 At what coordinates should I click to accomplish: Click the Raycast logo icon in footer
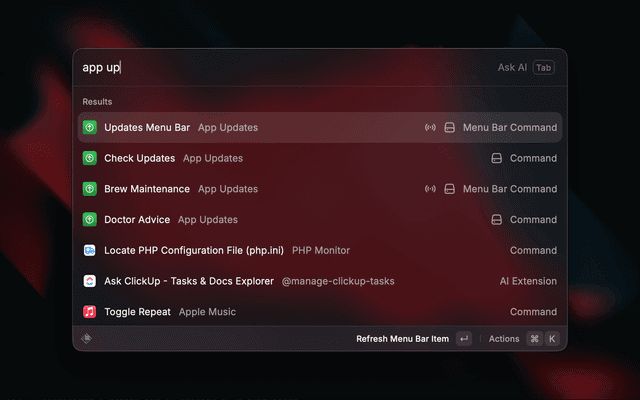pos(86,338)
